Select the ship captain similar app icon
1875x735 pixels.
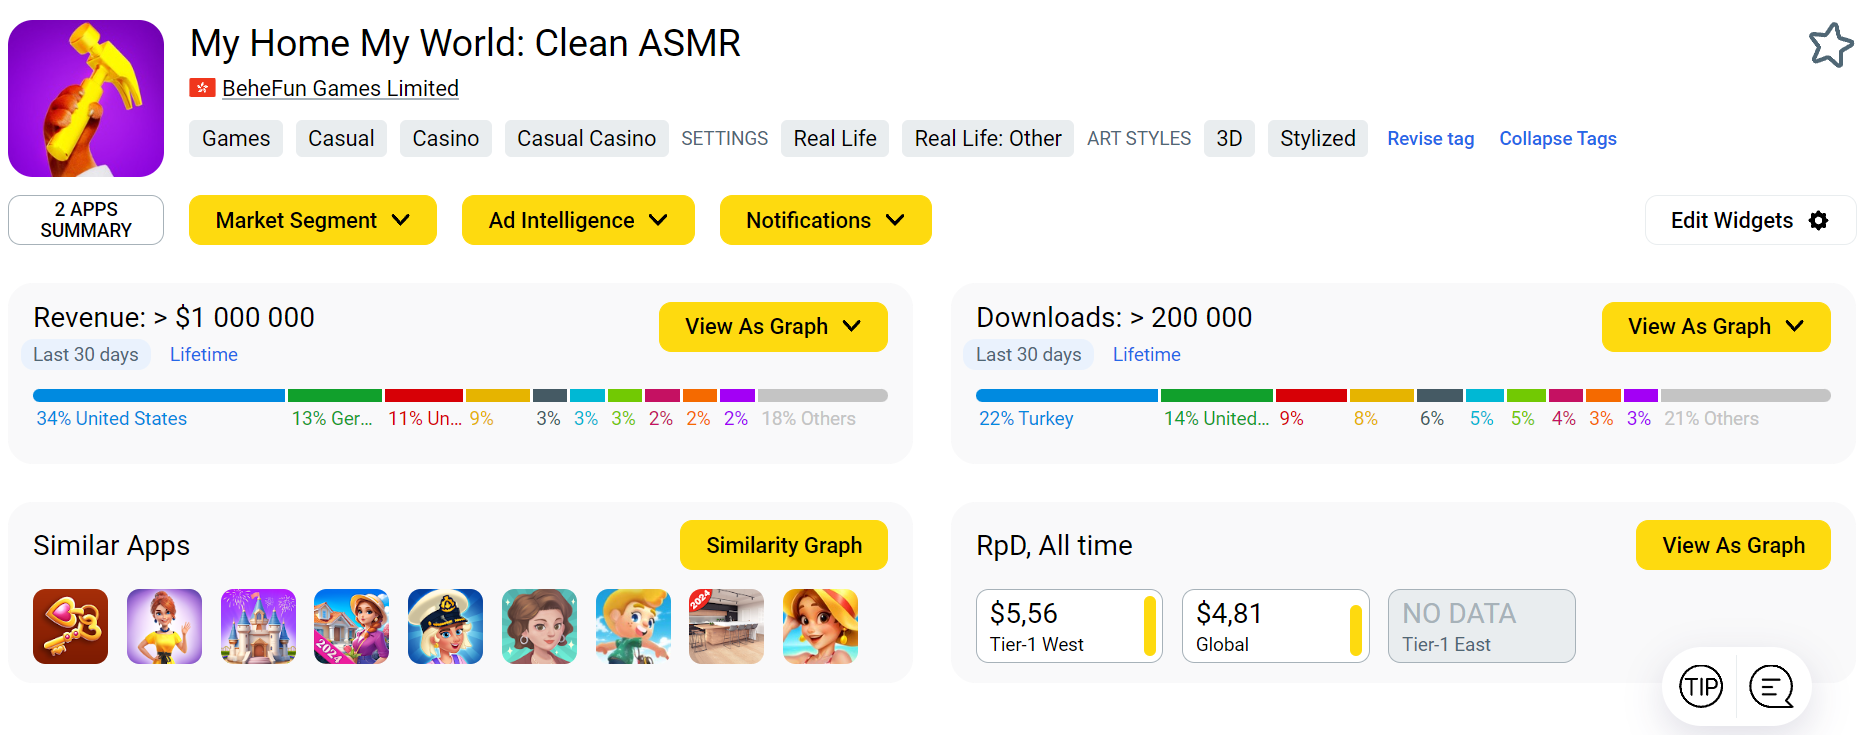click(x=445, y=626)
